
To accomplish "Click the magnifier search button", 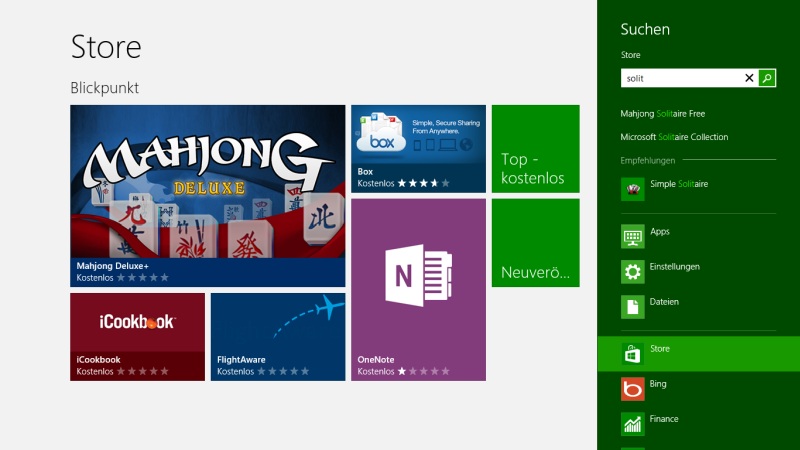I will pyautogui.click(x=767, y=78).
